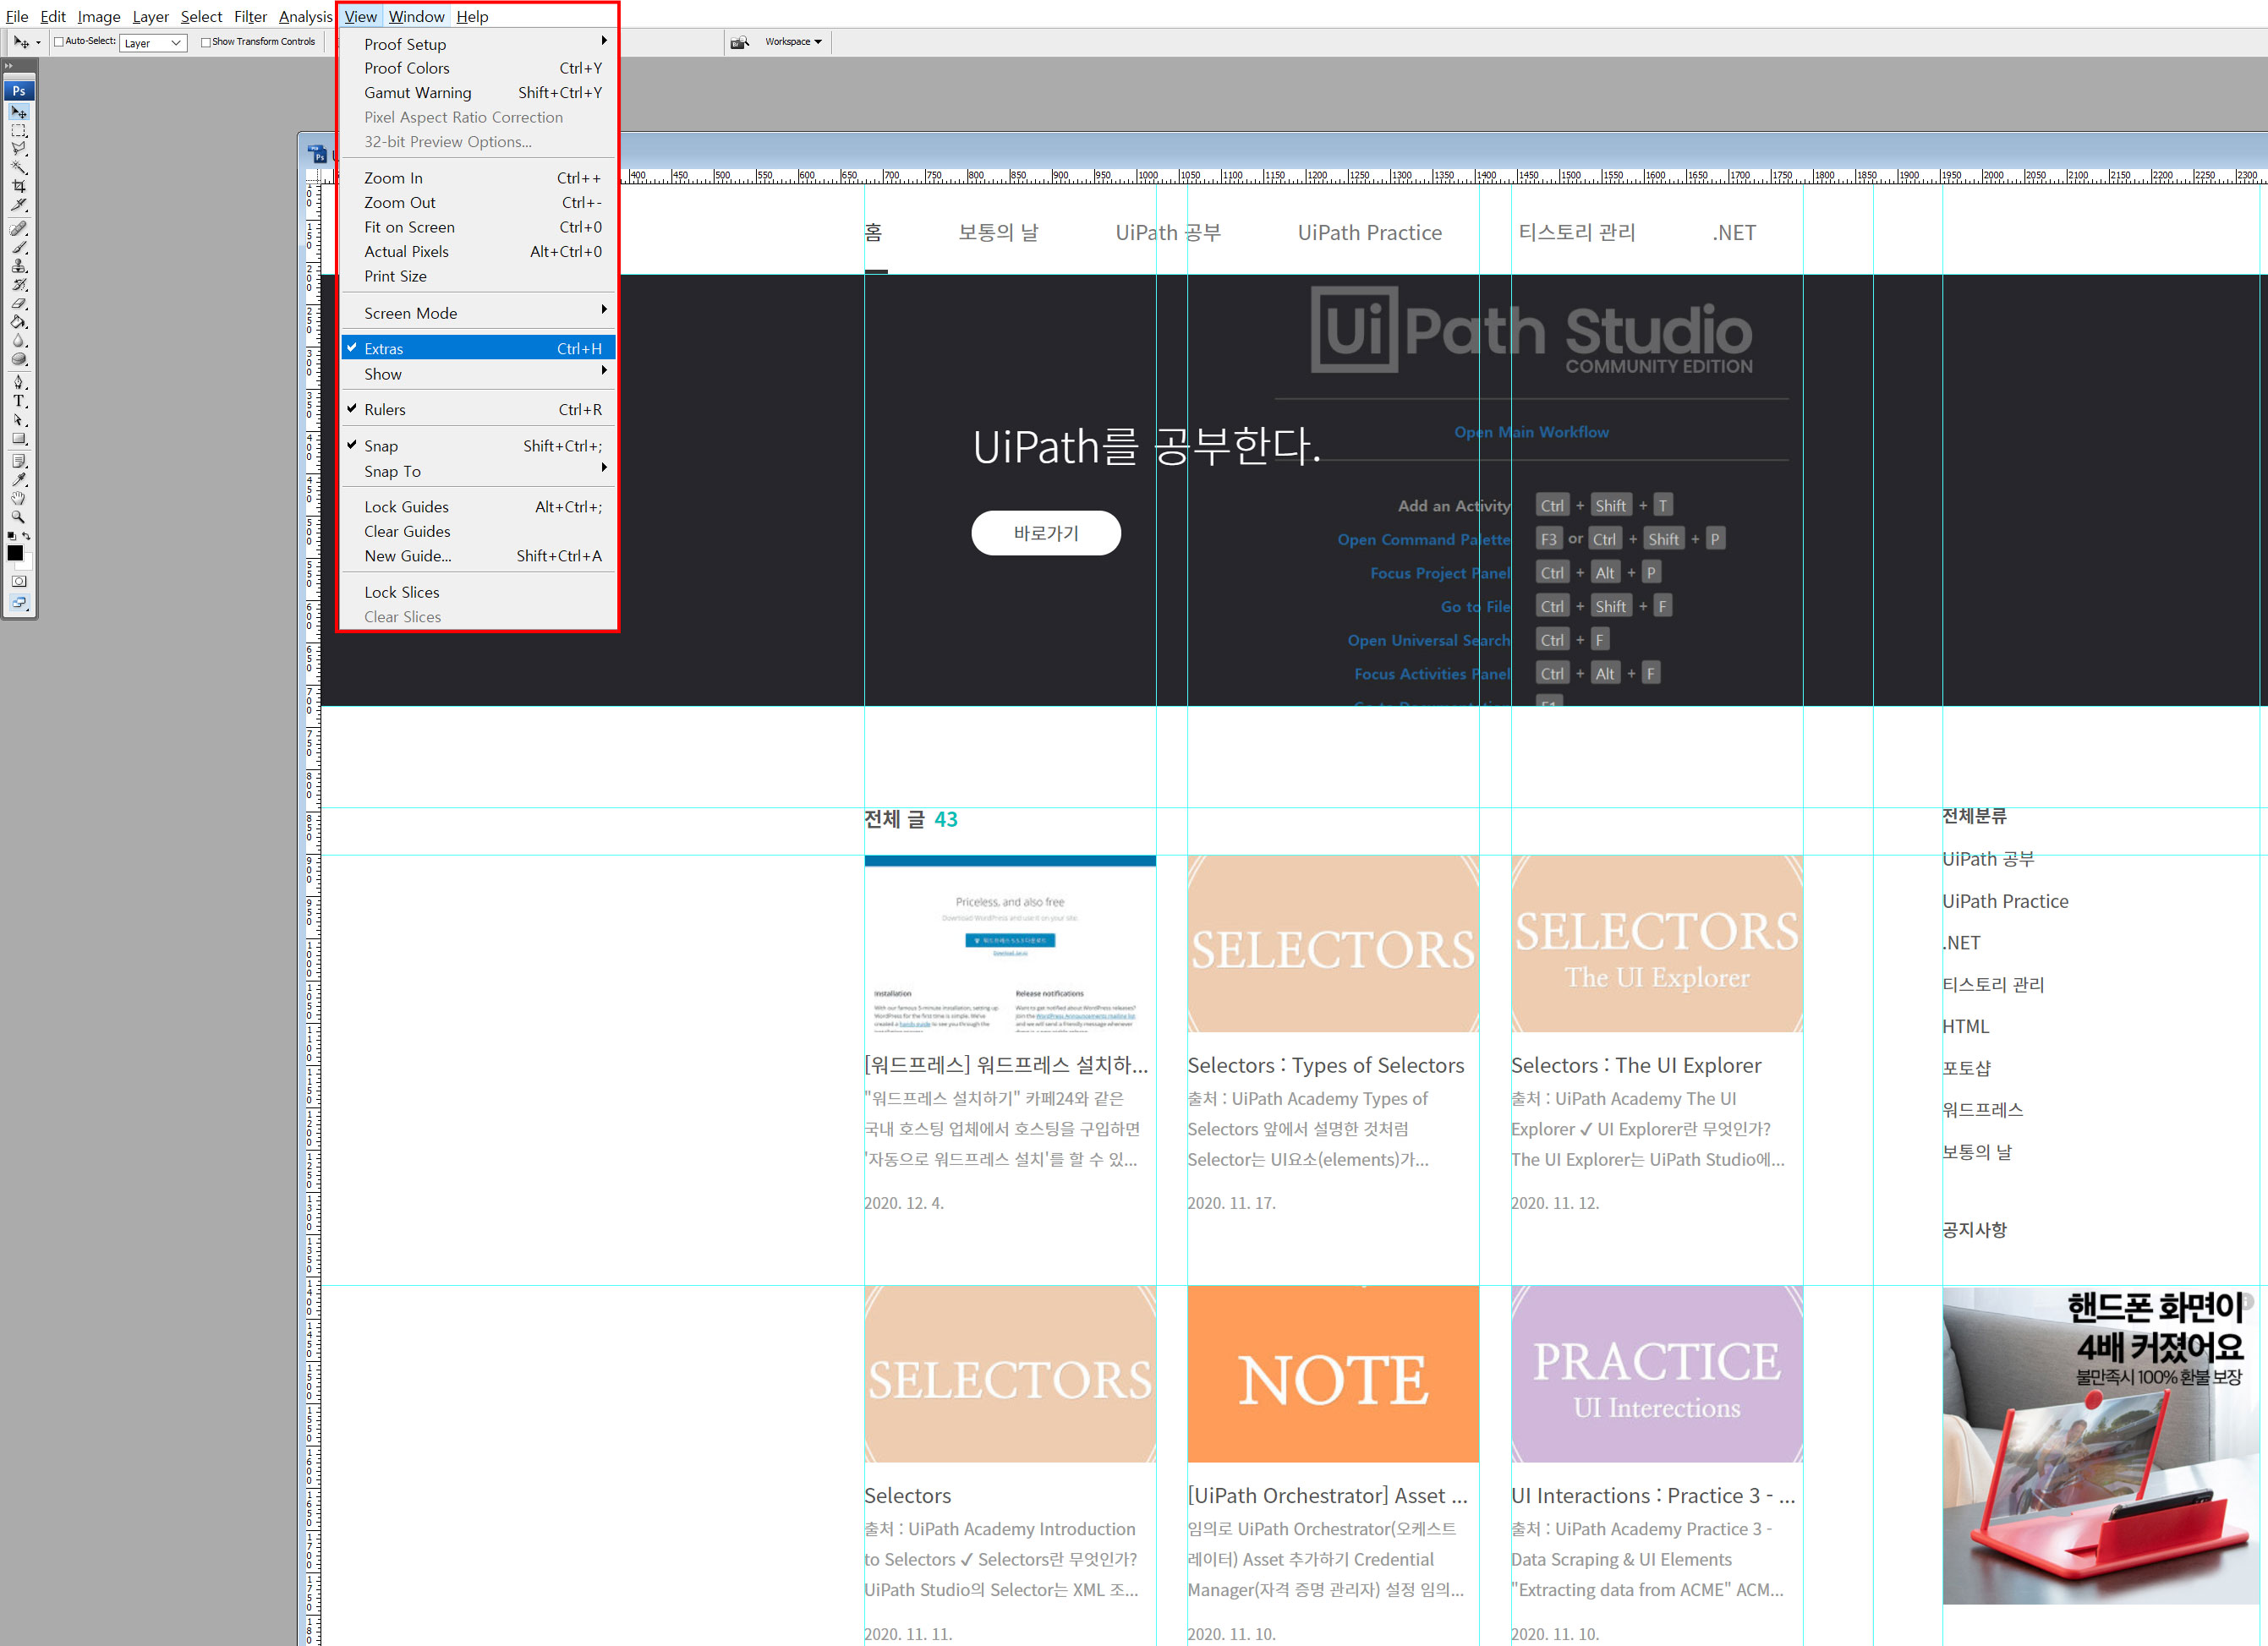Image resolution: width=2268 pixels, height=1646 pixels.
Task: Open the Select menu
Action: [x=201, y=16]
